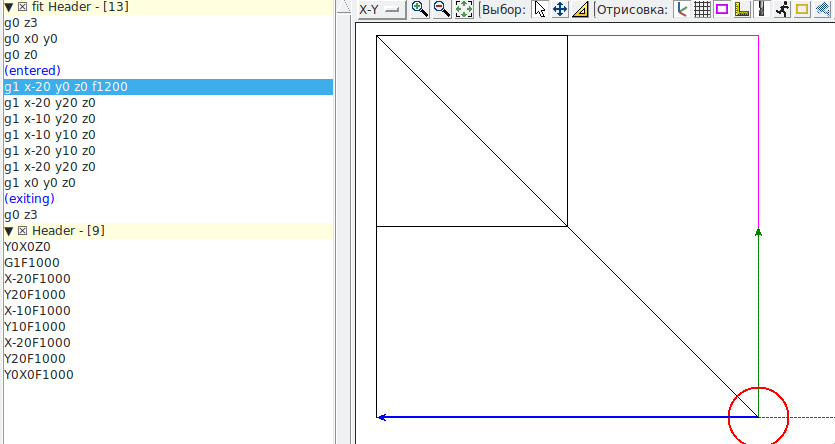
Task: Select line 'g1 x-20 y0 z0 f1200'
Action: [x=168, y=87]
